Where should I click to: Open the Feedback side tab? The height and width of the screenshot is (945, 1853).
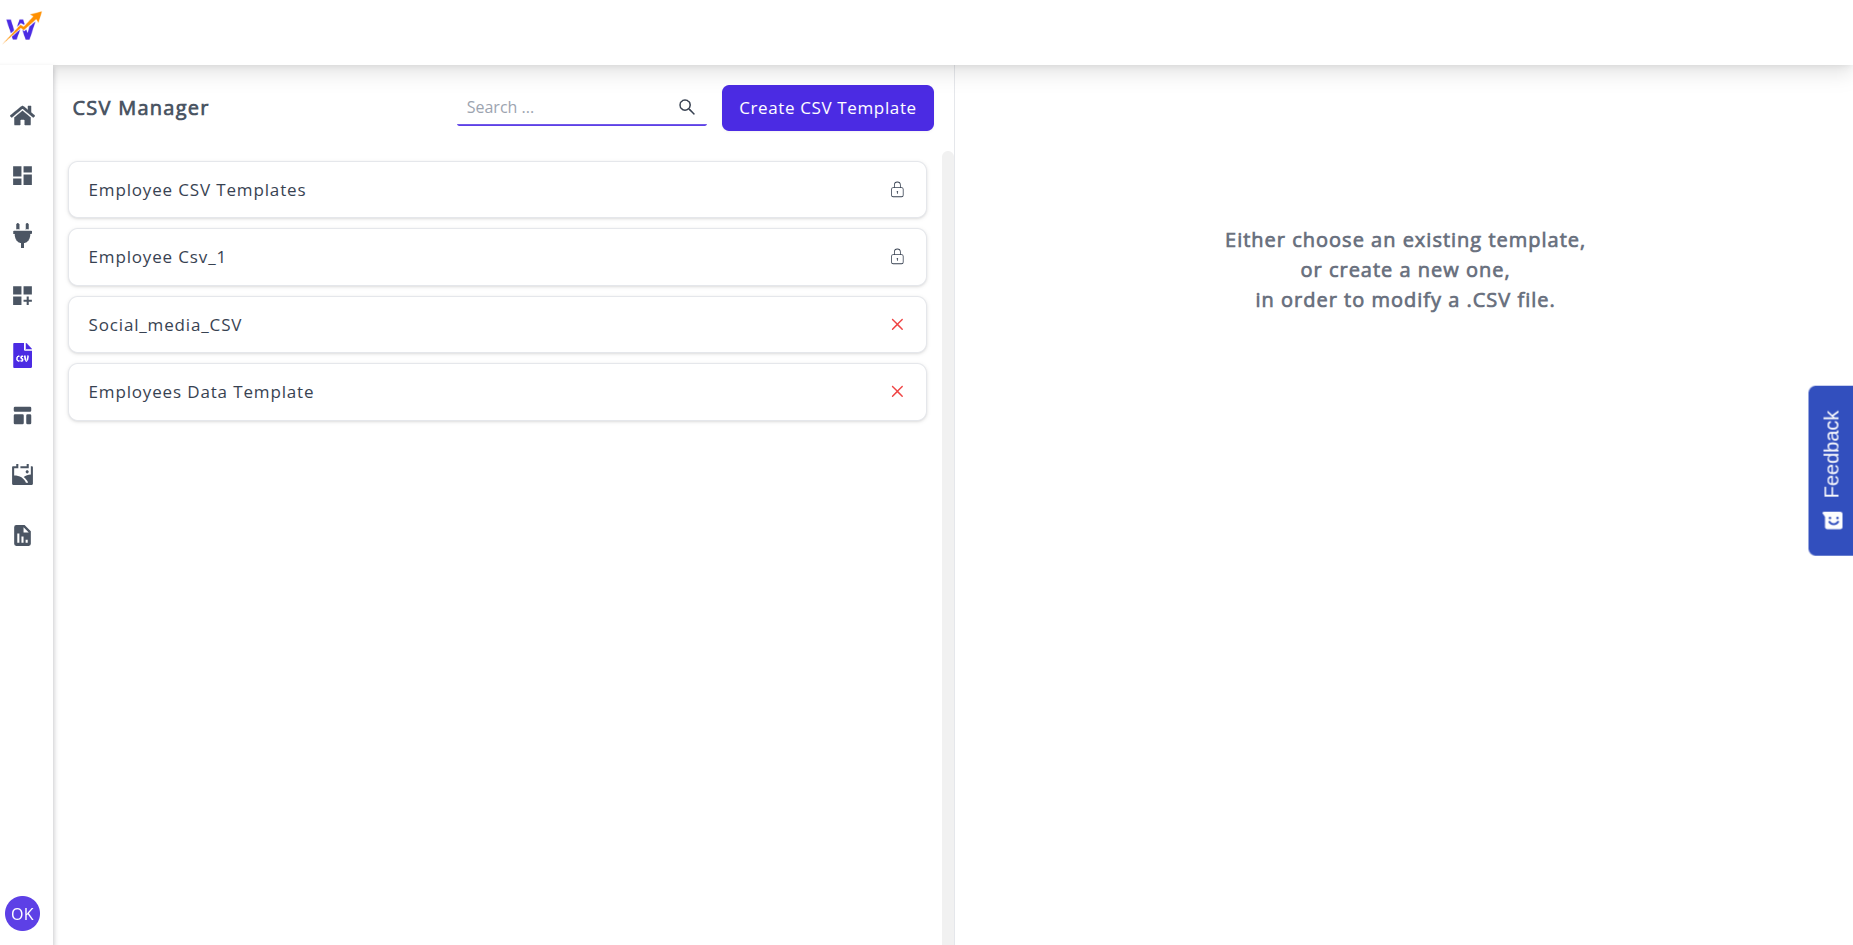click(x=1830, y=470)
